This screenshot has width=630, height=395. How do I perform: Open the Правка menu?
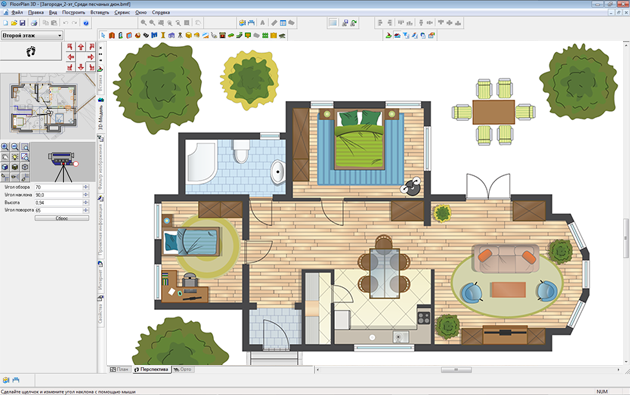[x=35, y=12]
